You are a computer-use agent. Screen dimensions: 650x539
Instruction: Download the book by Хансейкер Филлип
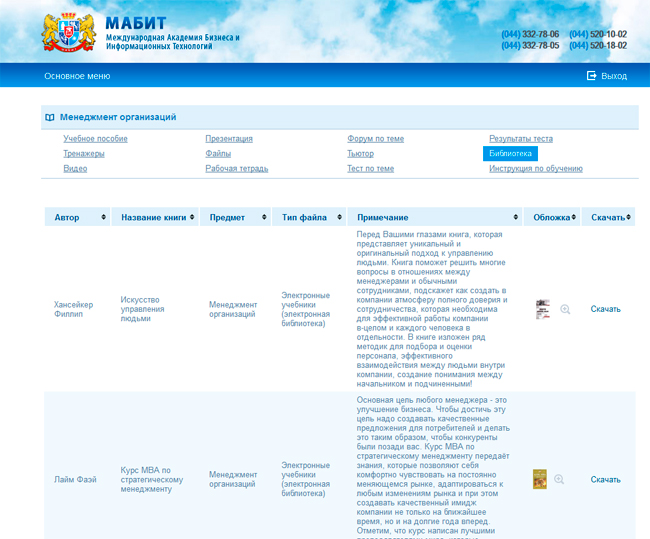[605, 309]
